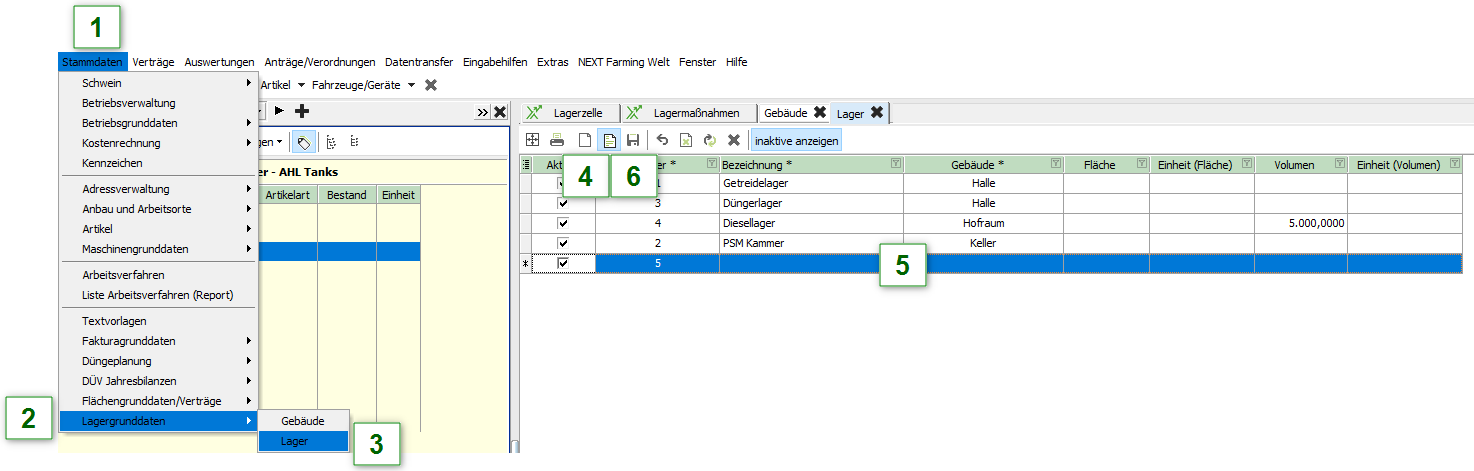Uncheck the Aktiv checkbox for Diesellager
Viewport: 1474px width, 471px height.
click(x=563, y=223)
